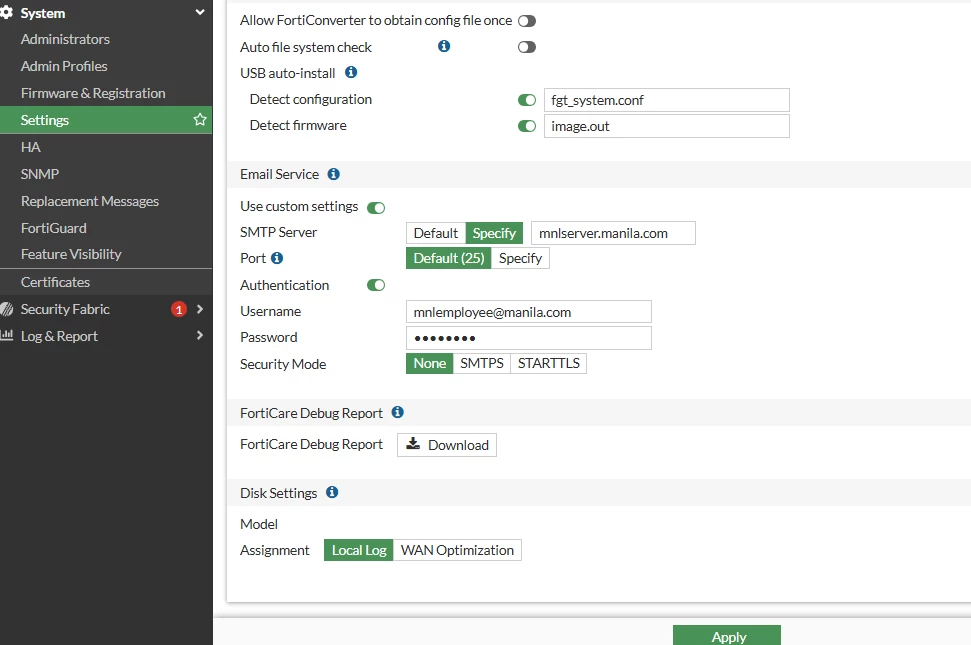The width and height of the screenshot is (971, 645).
Task: Toggle the Authentication switch
Action: tap(376, 285)
